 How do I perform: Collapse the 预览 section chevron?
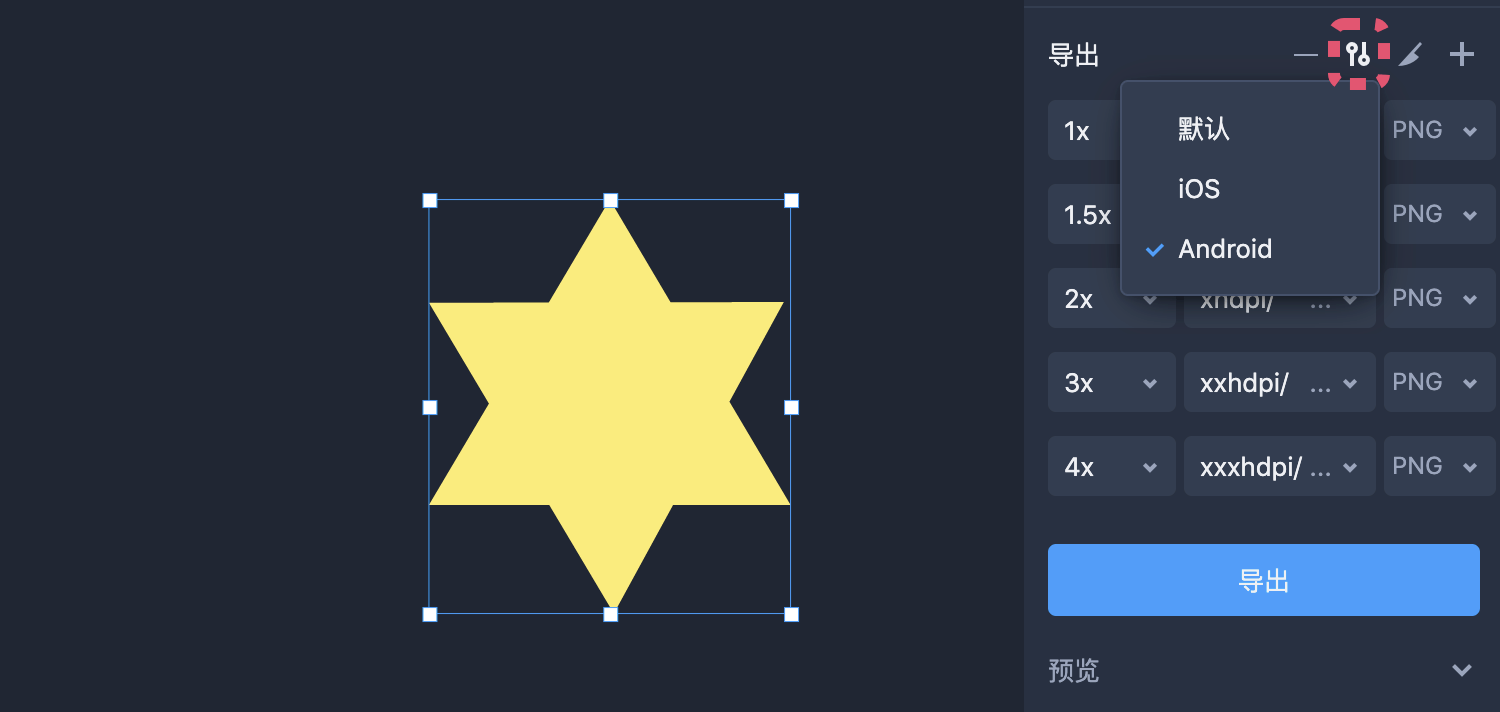1462,670
